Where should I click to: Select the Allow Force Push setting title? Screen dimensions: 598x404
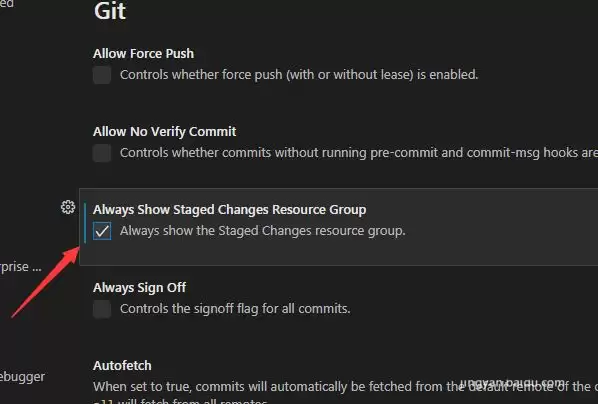[143, 53]
